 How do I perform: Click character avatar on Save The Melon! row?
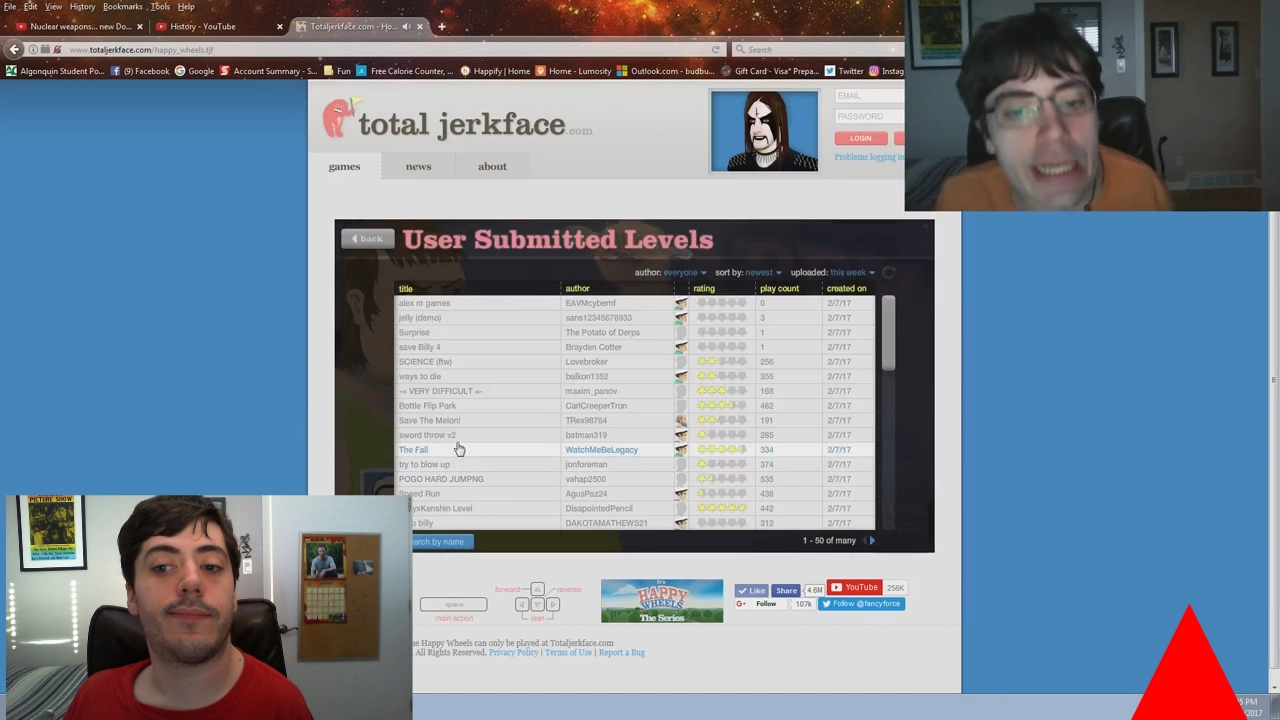pos(681,420)
